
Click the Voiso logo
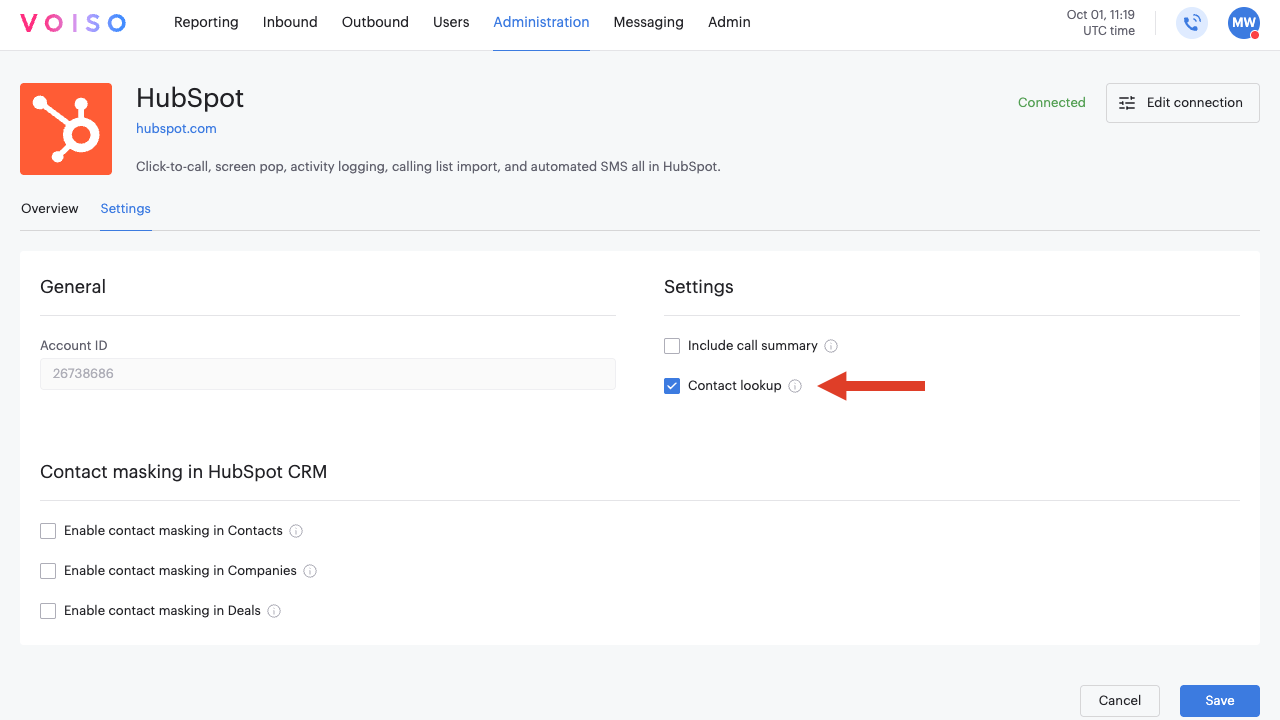(73, 23)
